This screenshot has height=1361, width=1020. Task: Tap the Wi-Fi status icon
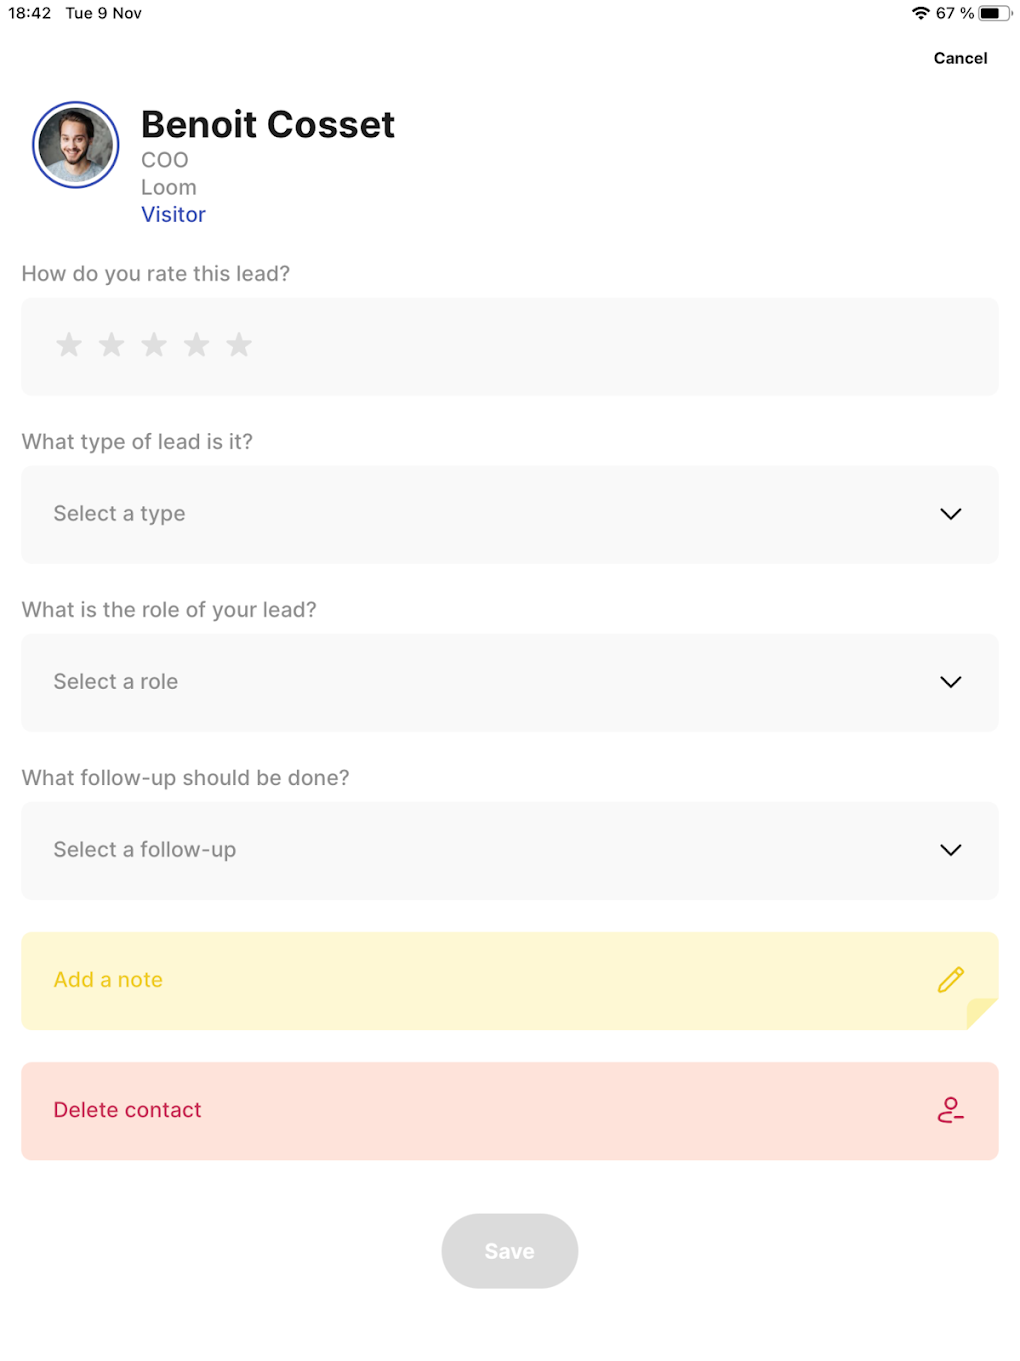tap(920, 13)
